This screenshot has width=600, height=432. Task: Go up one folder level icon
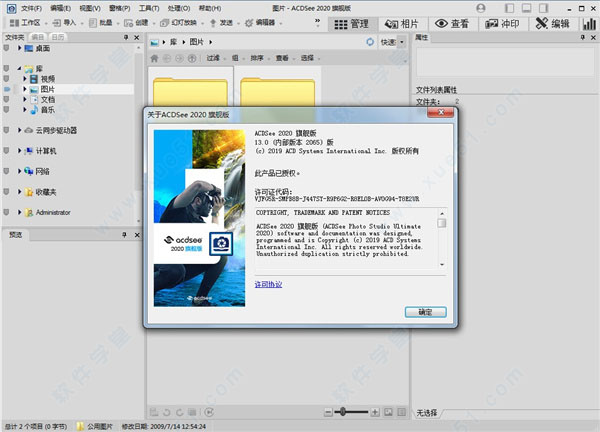[x=192, y=58]
